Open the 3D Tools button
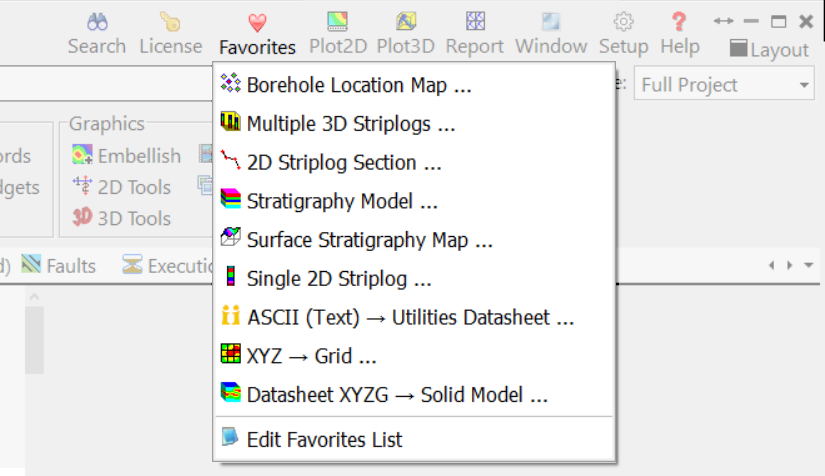 [122, 218]
